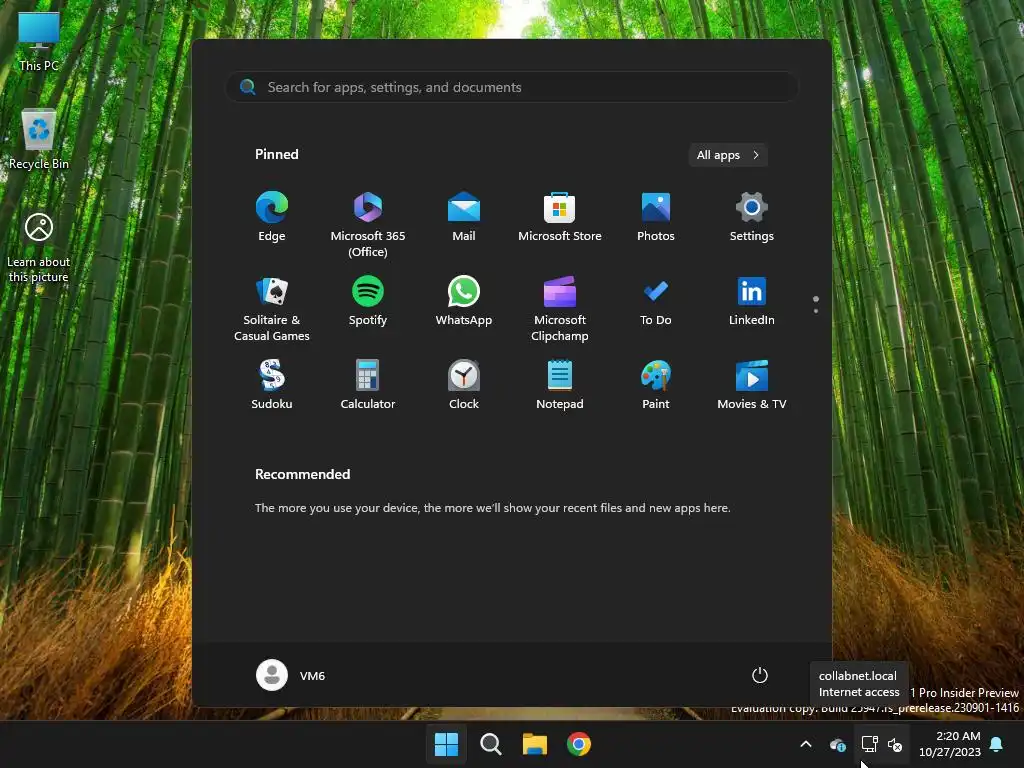Open VM6 user account menu
Screen dimensions: 1024x768
click(291, 675)
